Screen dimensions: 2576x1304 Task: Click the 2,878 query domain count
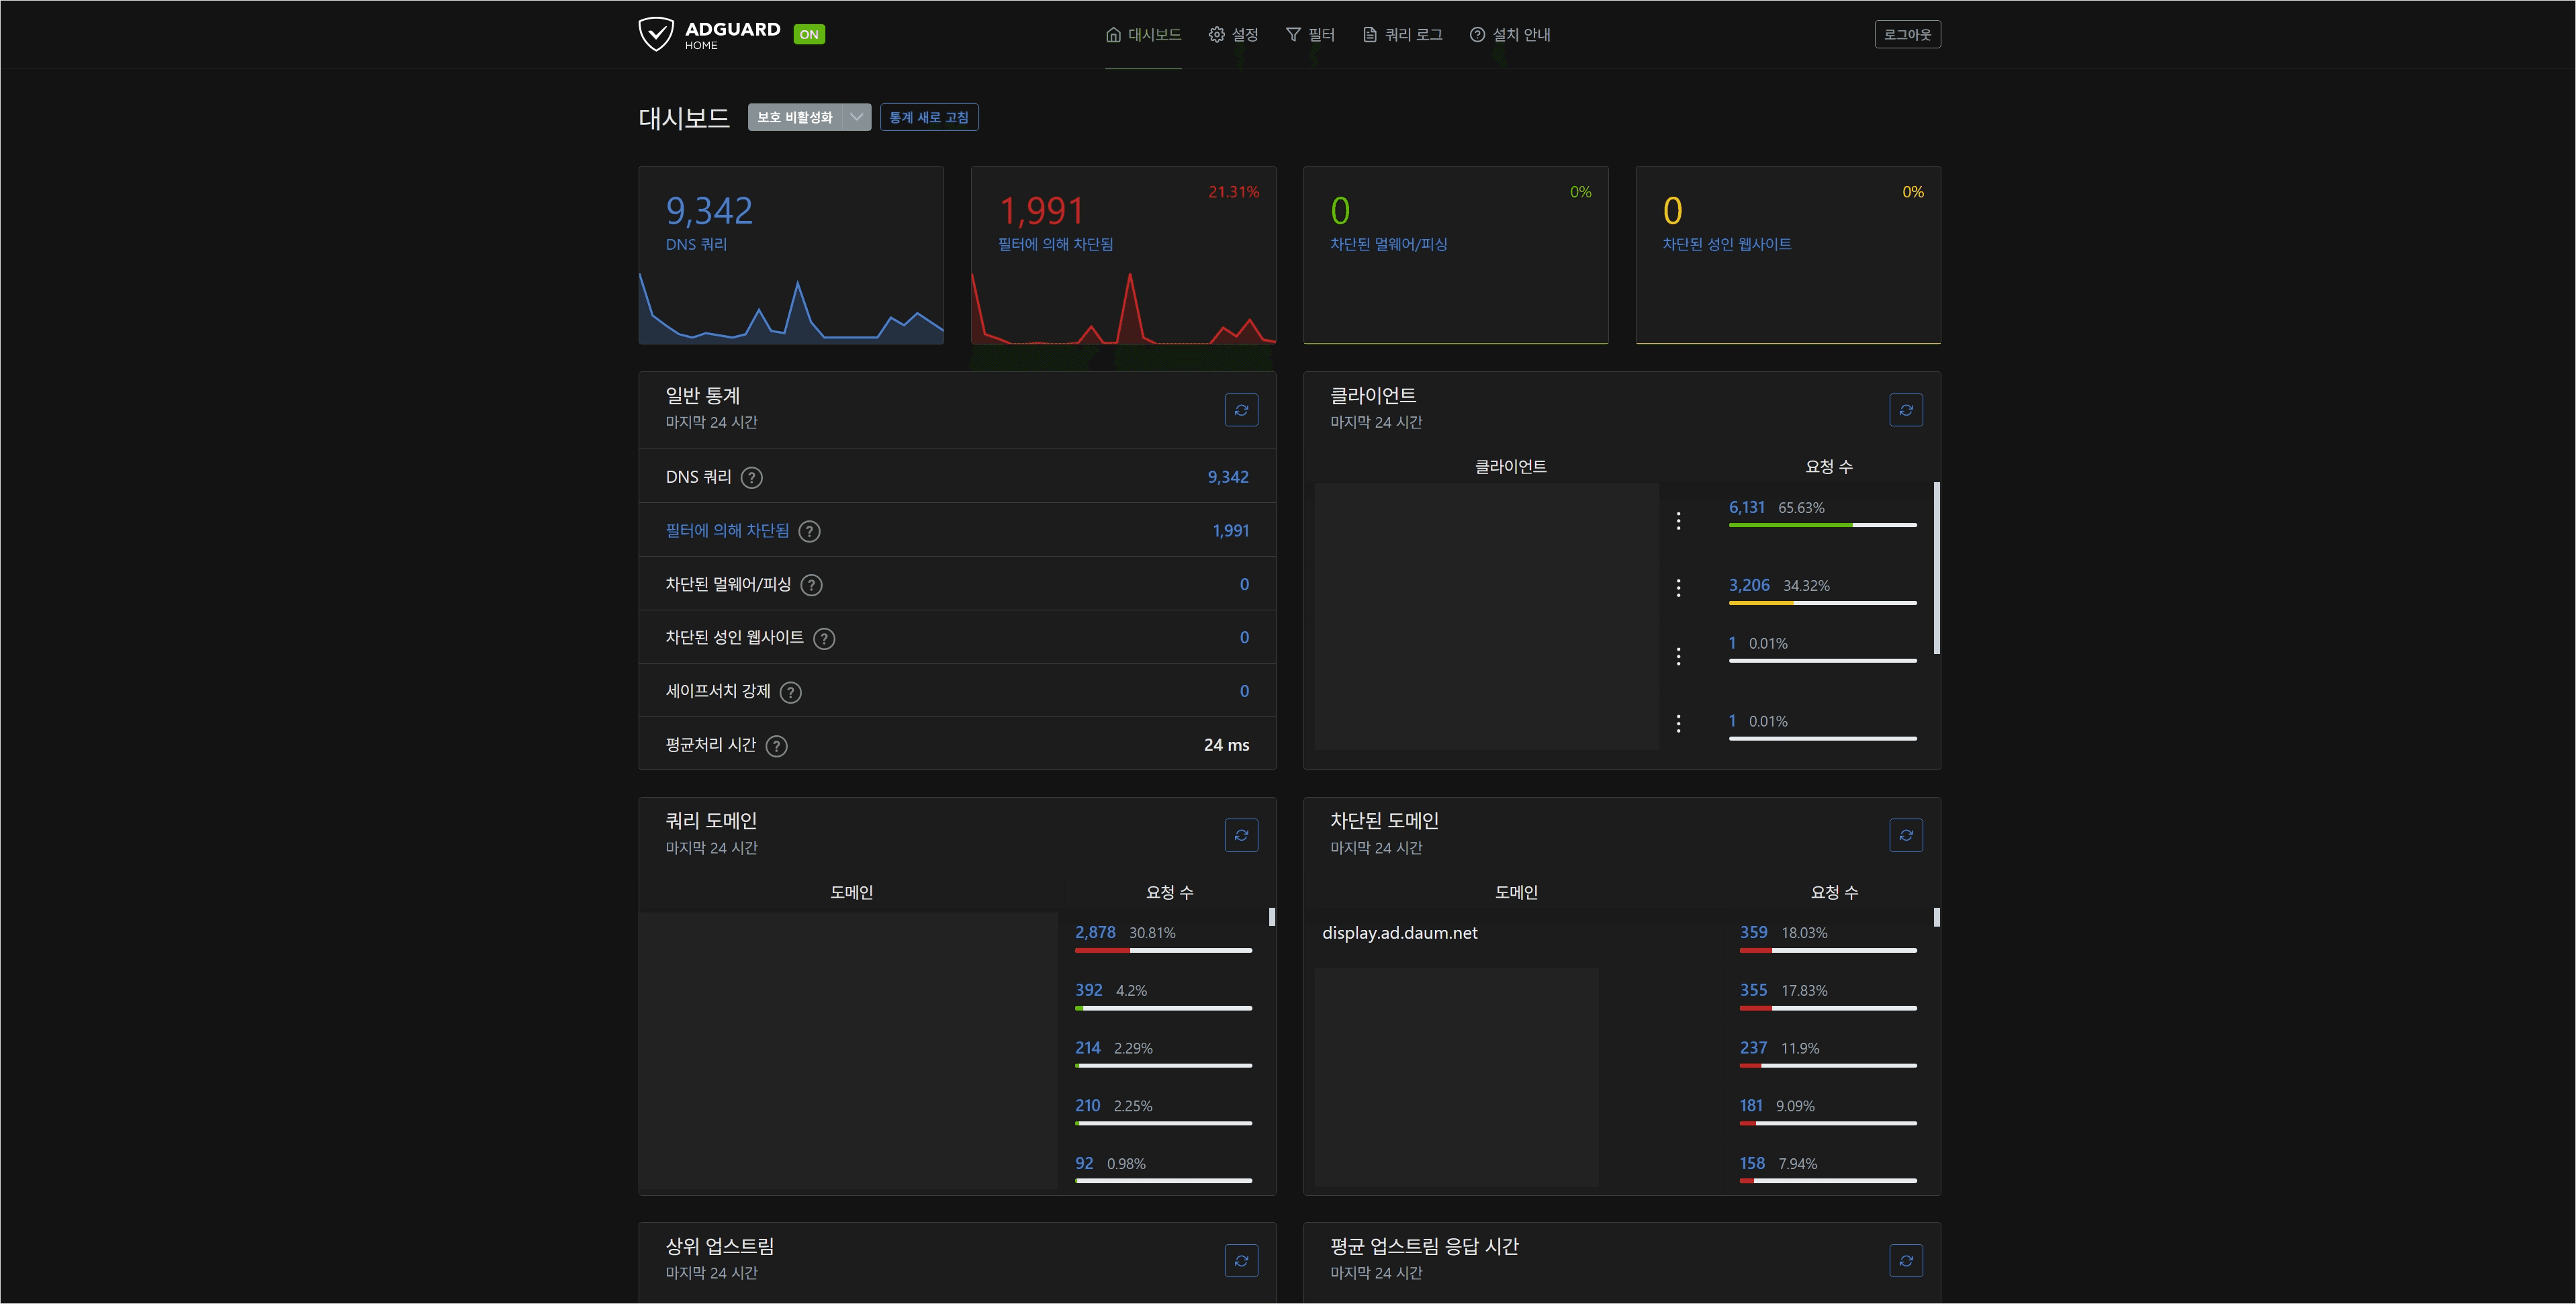coord(1095,933)
